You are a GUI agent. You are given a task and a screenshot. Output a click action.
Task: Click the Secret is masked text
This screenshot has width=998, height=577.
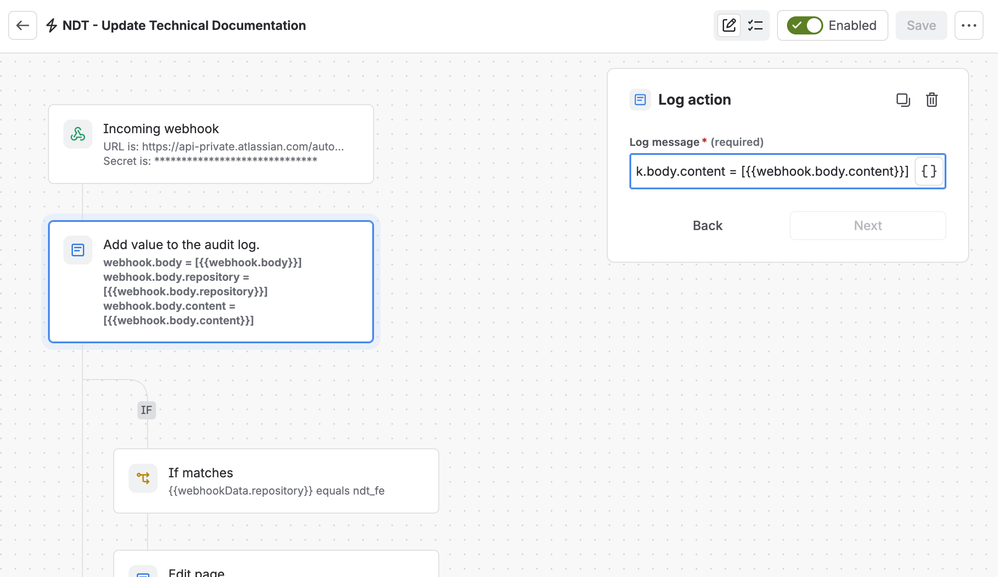click(x=210, y=161)
